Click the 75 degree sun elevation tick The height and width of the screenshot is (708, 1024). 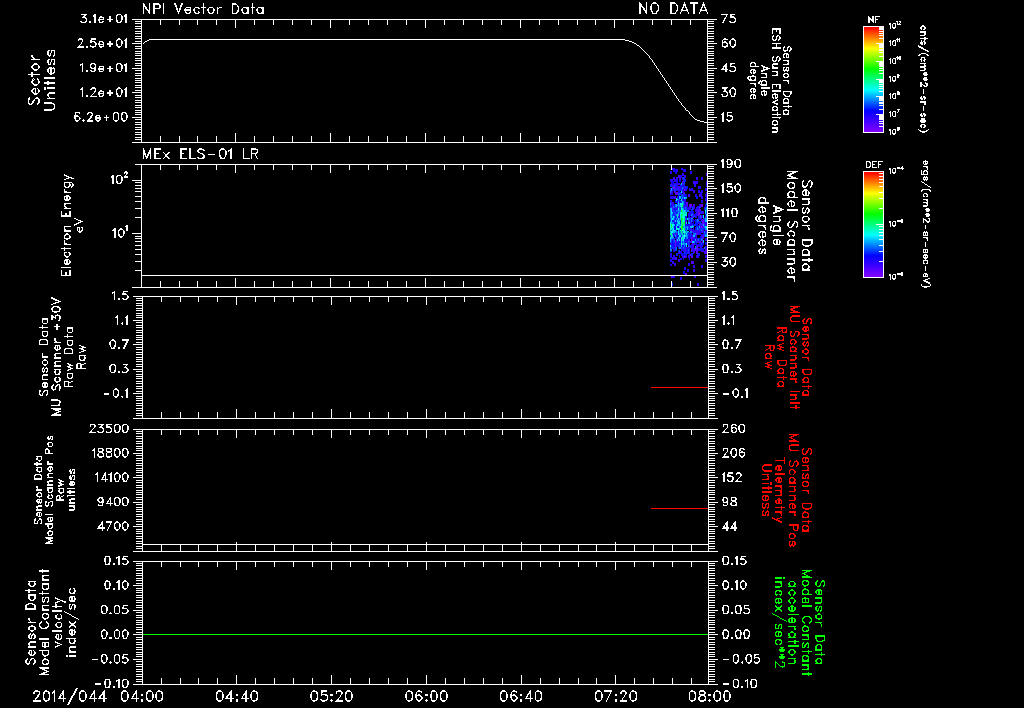pyautogui.click(x=729, y=19)
